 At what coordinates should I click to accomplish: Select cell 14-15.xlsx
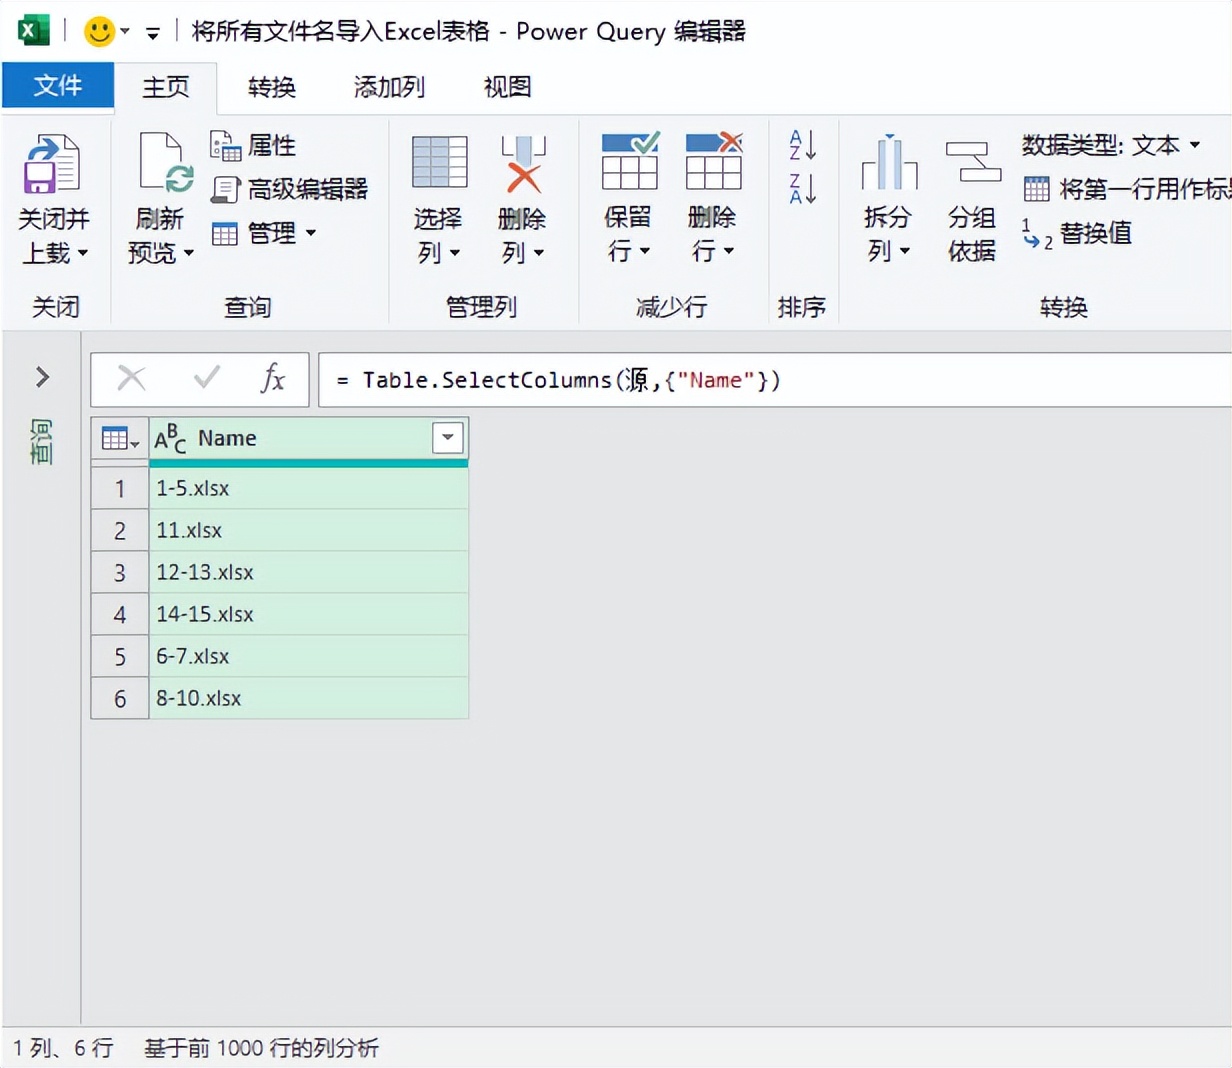(309, 614)
